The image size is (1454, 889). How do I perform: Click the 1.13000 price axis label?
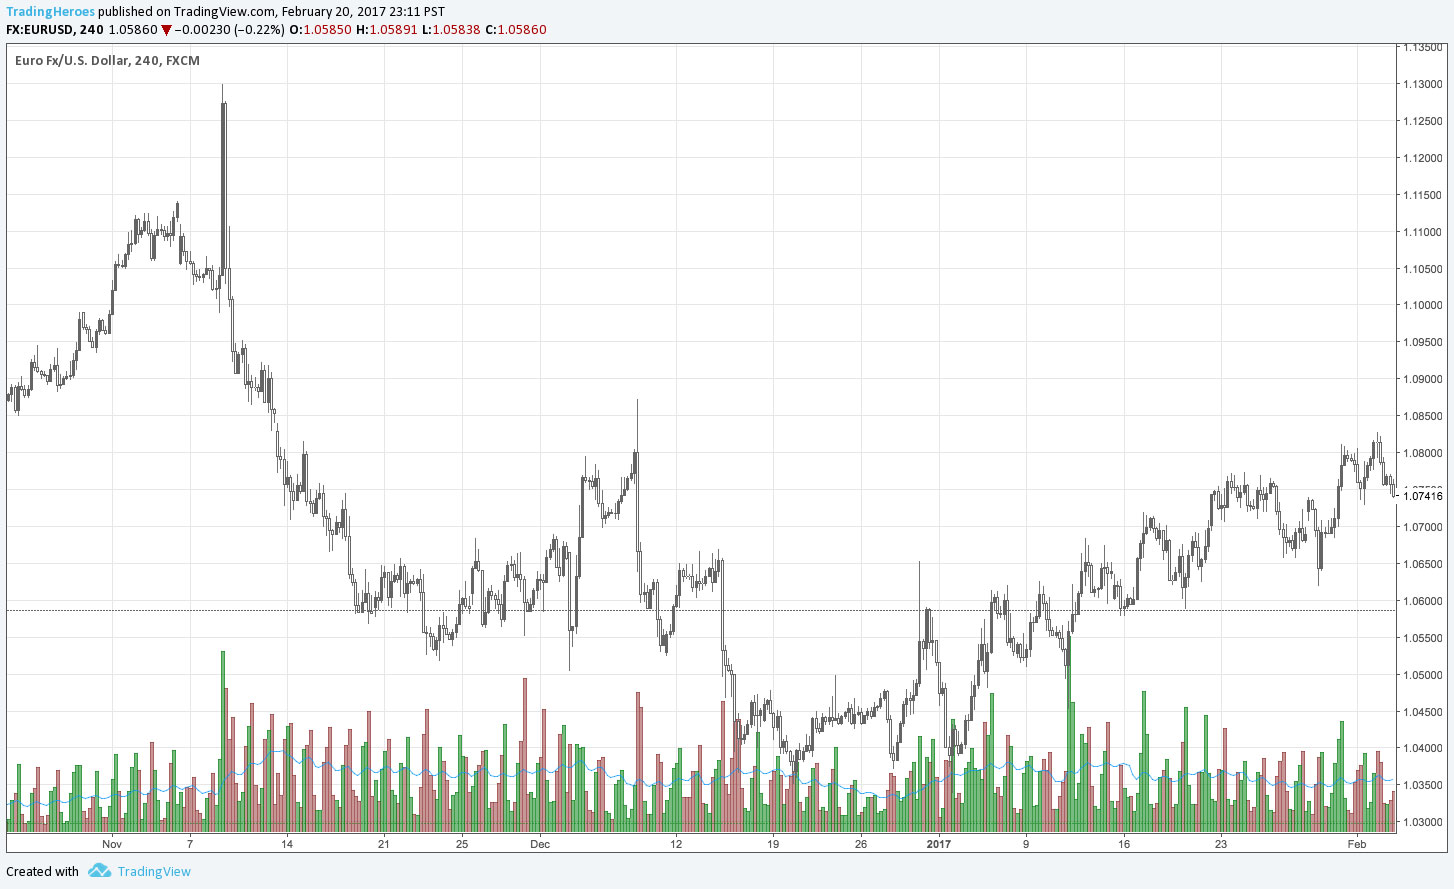pyautogui.click(x=1423, y=84)
